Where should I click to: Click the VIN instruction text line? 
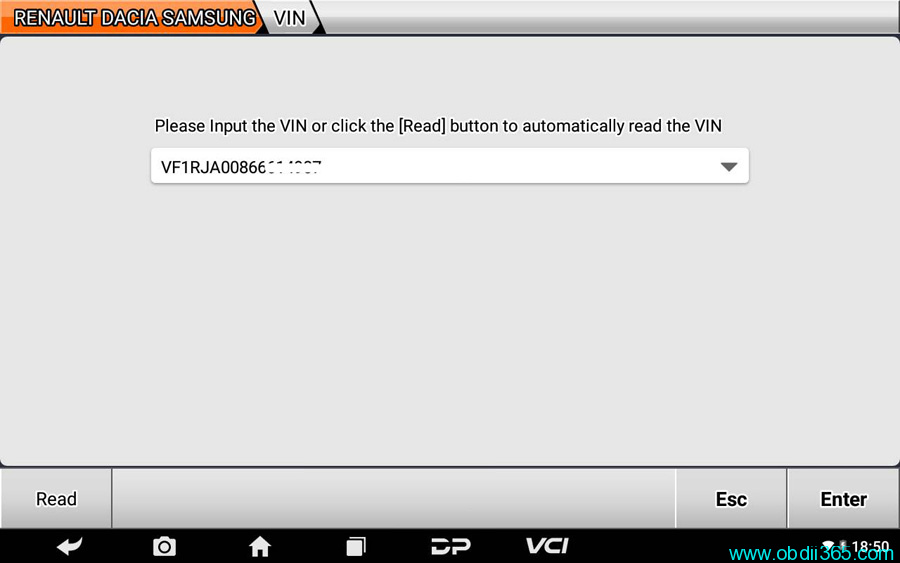tap(438, 126)
